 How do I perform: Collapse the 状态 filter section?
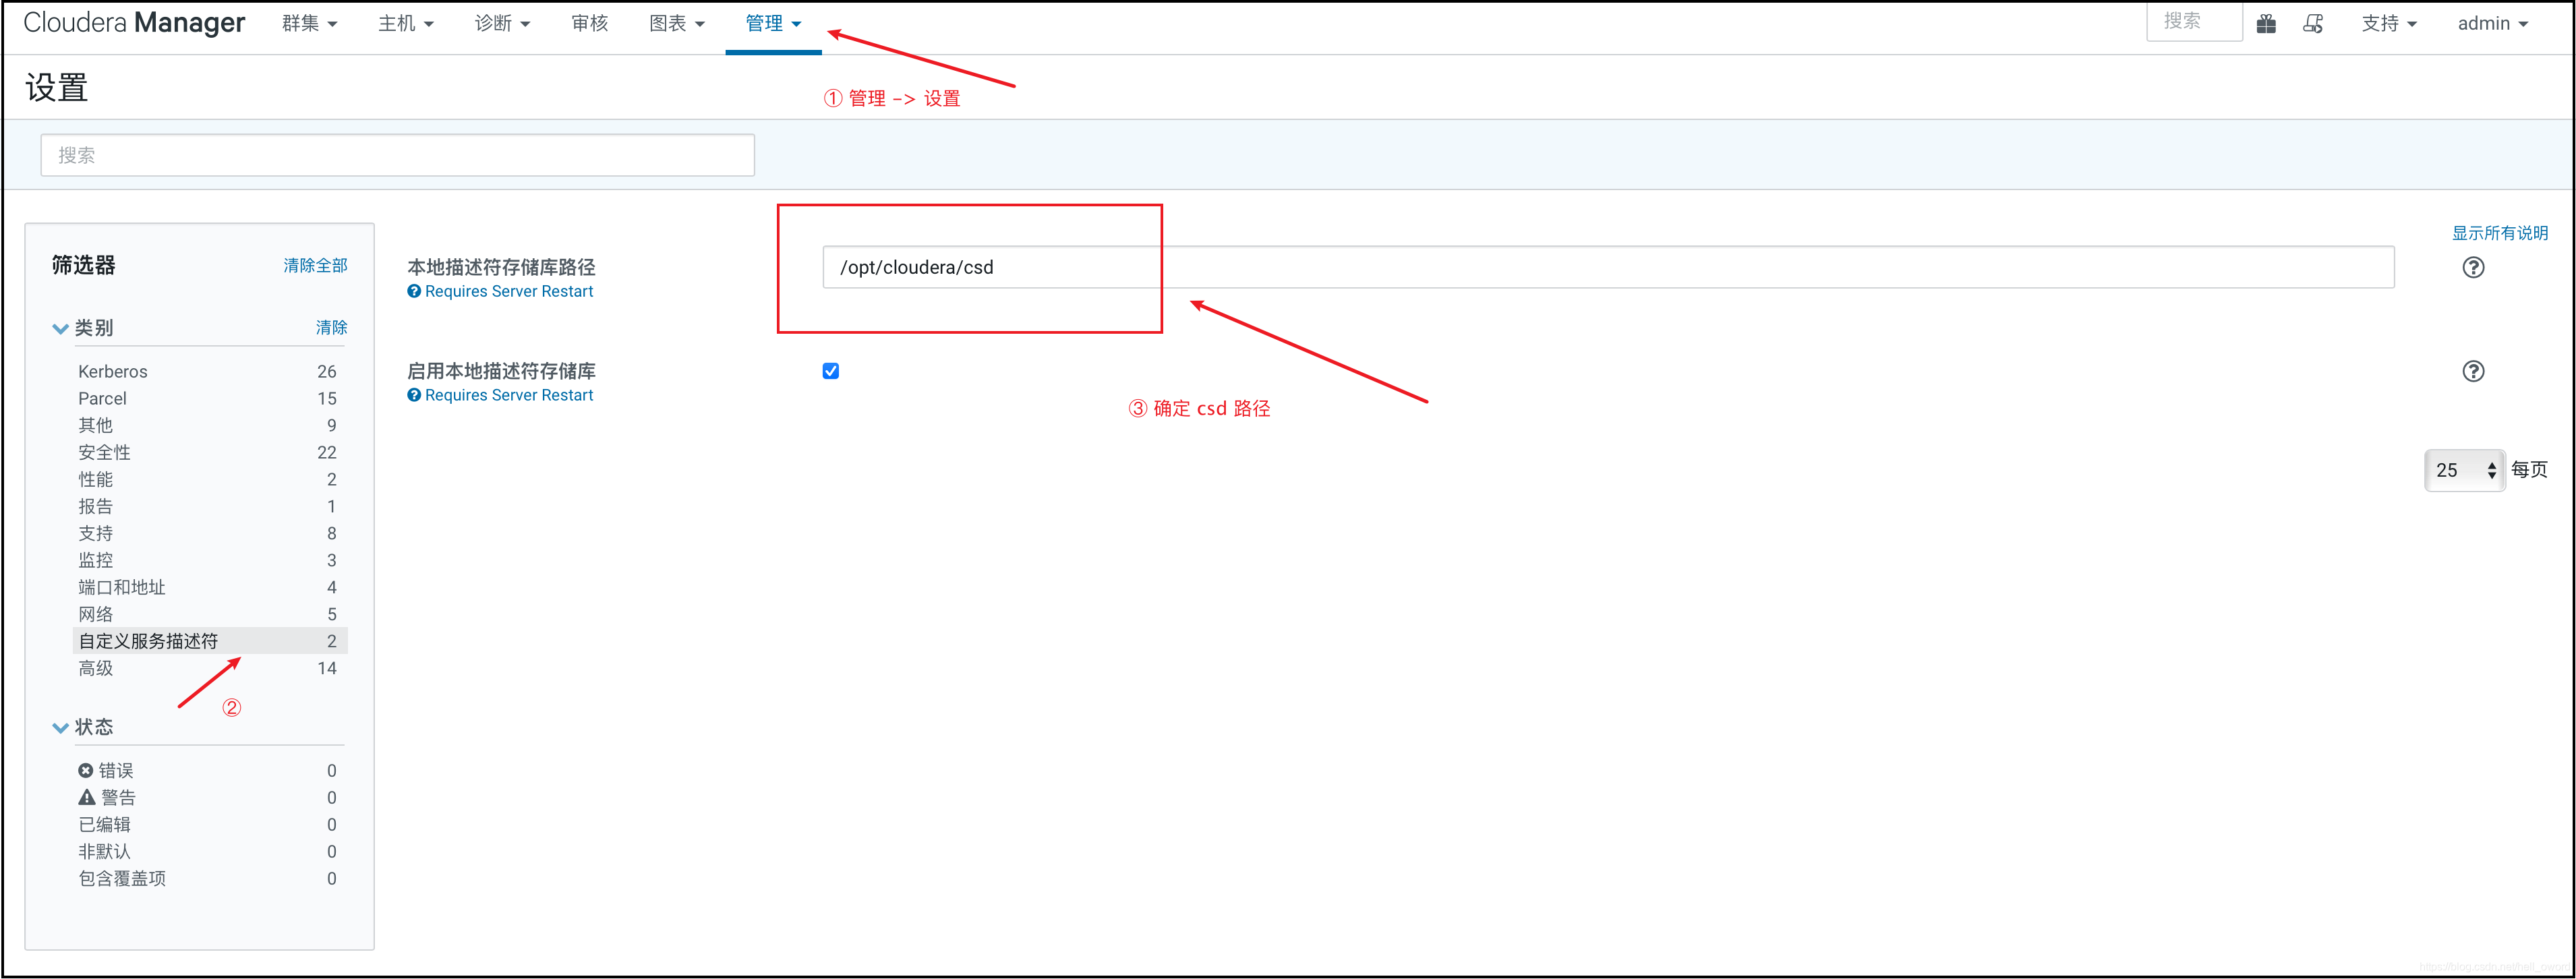pos(60,727)
